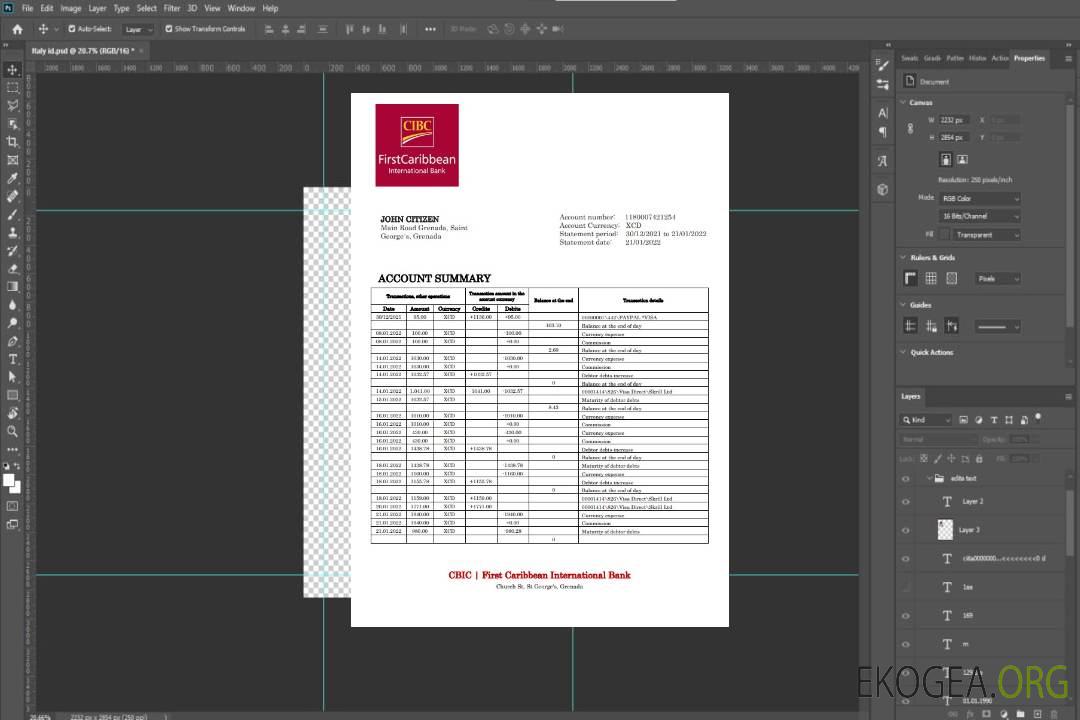Click the canvas width W field
This screenshot has height=720, width=1080.
(954, 120)
